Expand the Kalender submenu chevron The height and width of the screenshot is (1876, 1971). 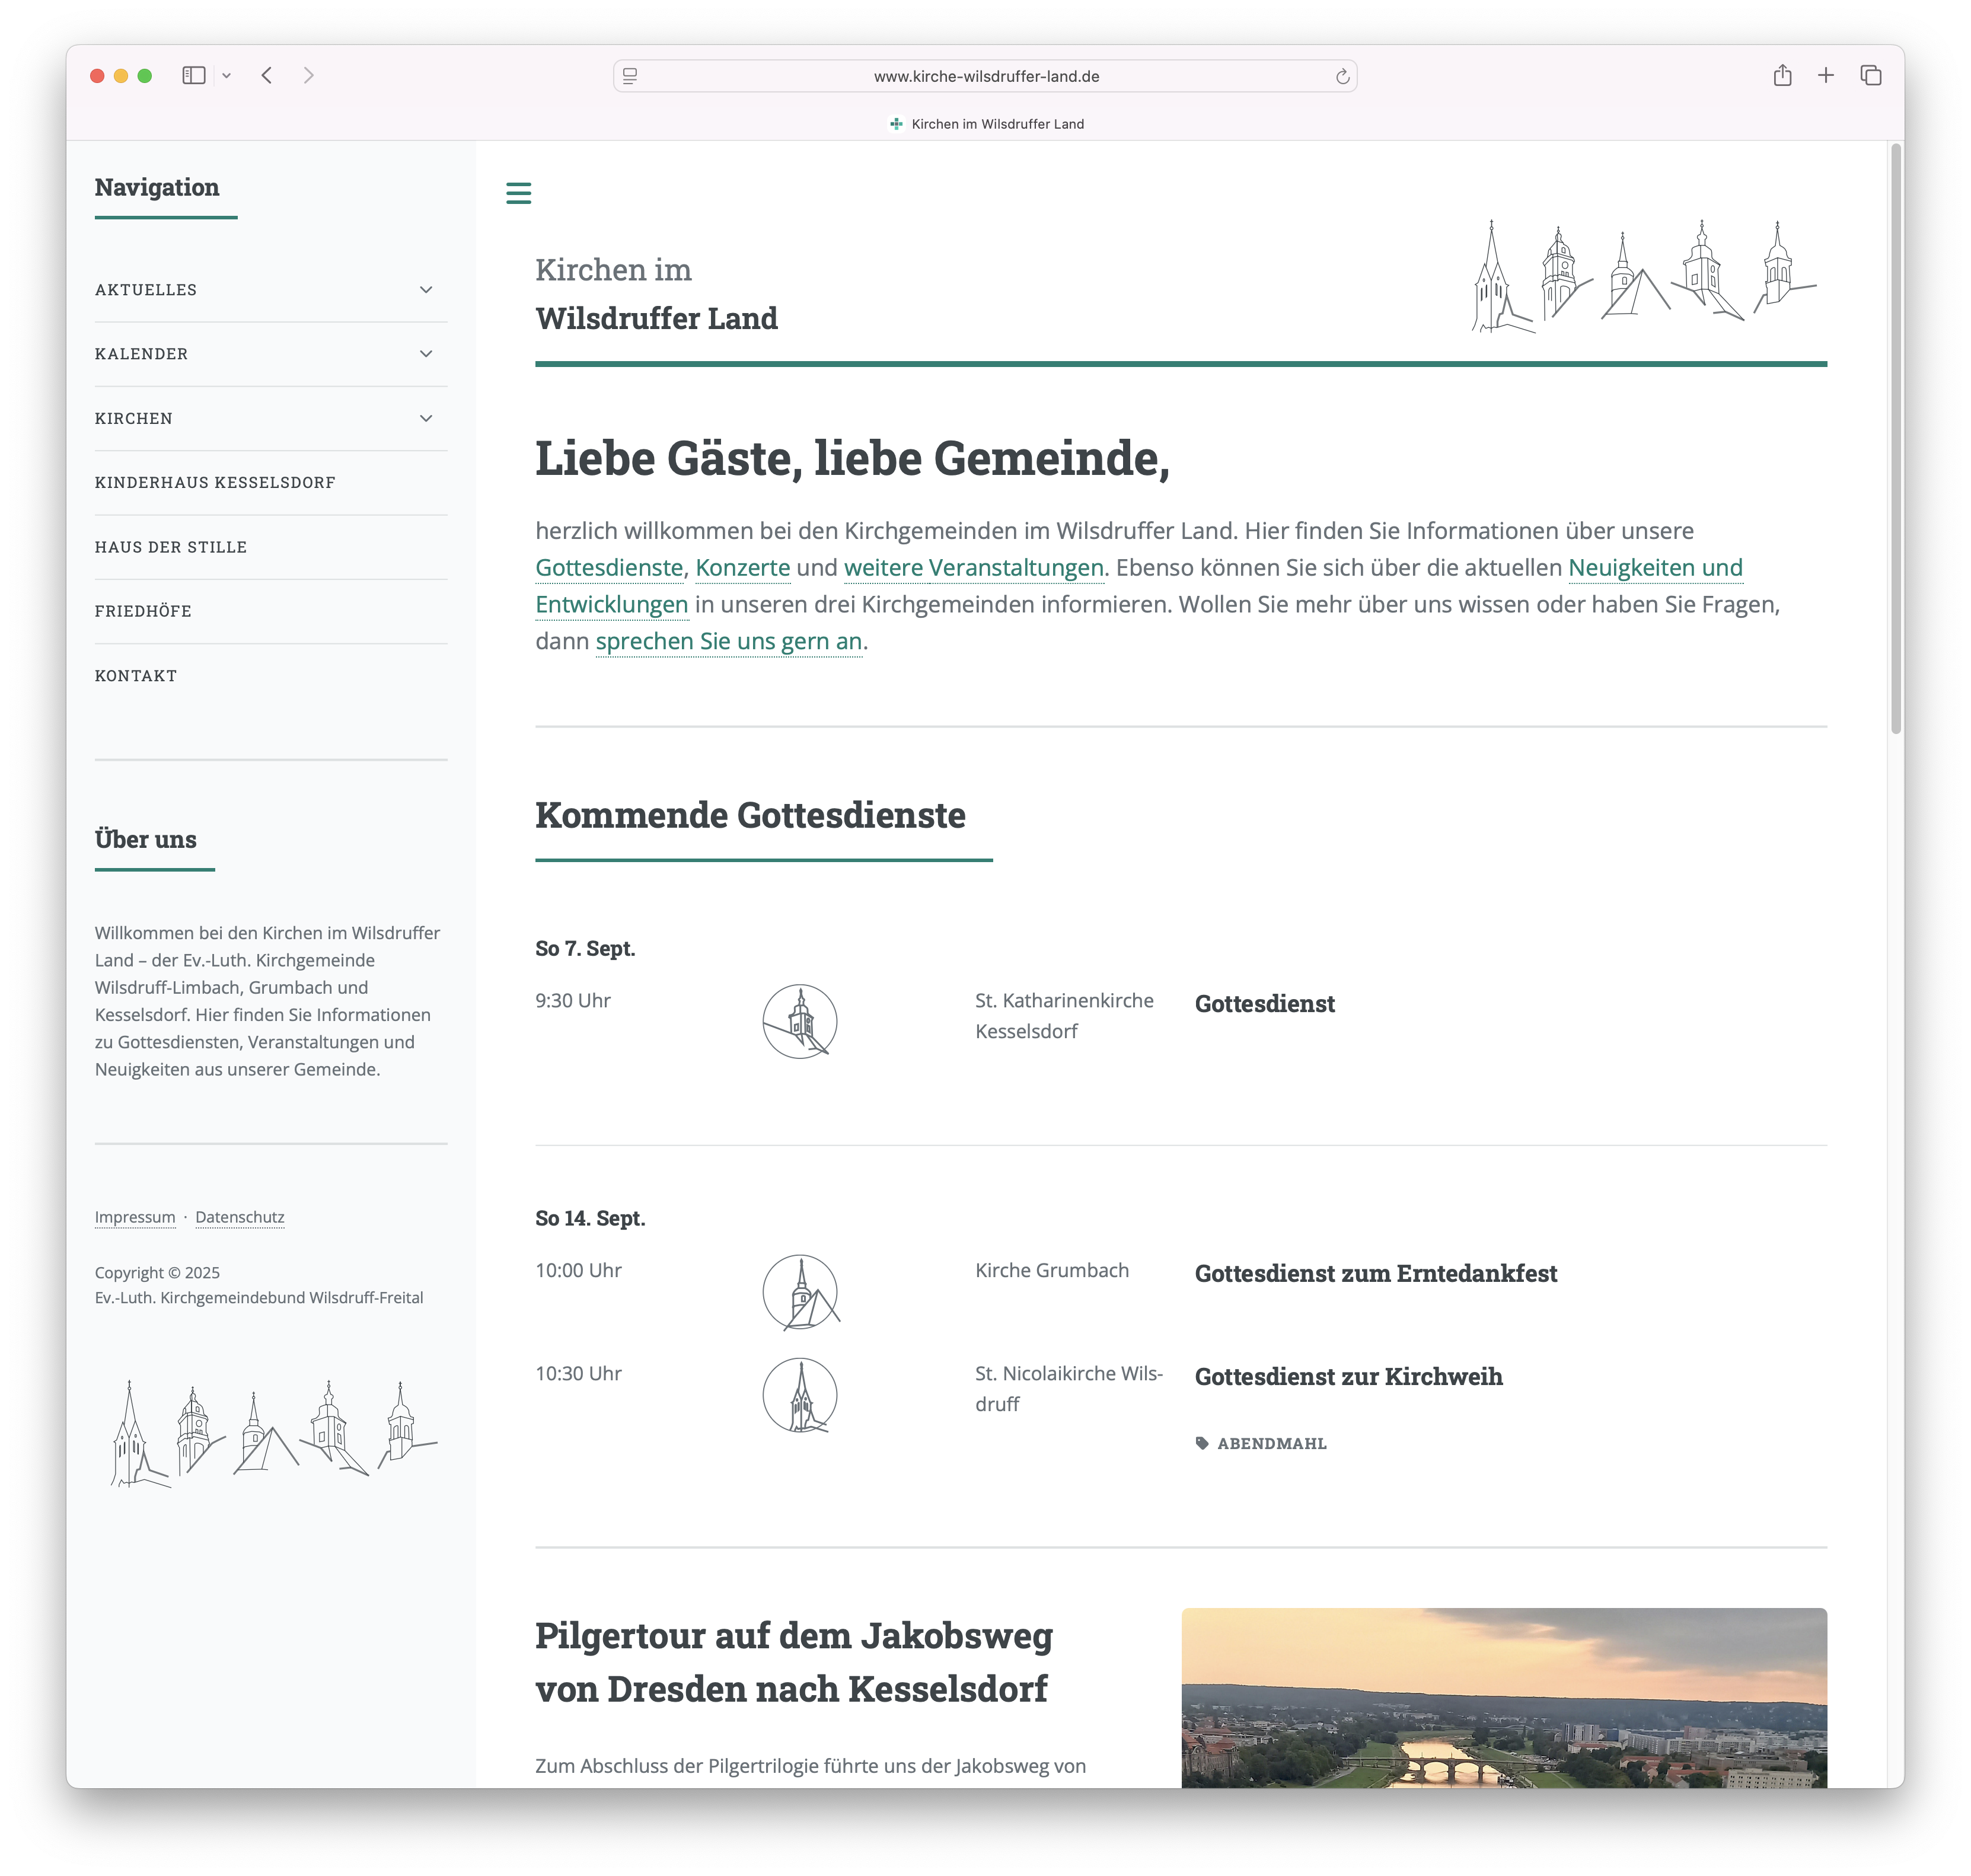coord(426,354)
